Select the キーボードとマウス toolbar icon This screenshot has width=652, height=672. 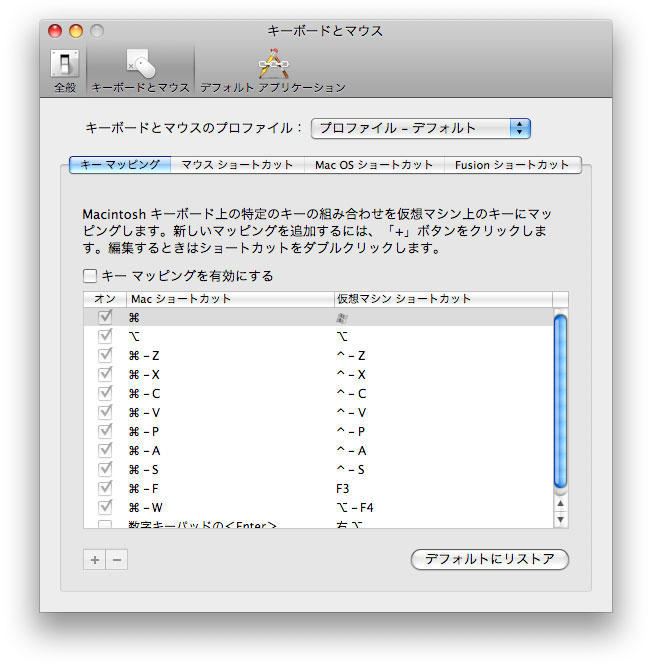[x=140, y=71]
